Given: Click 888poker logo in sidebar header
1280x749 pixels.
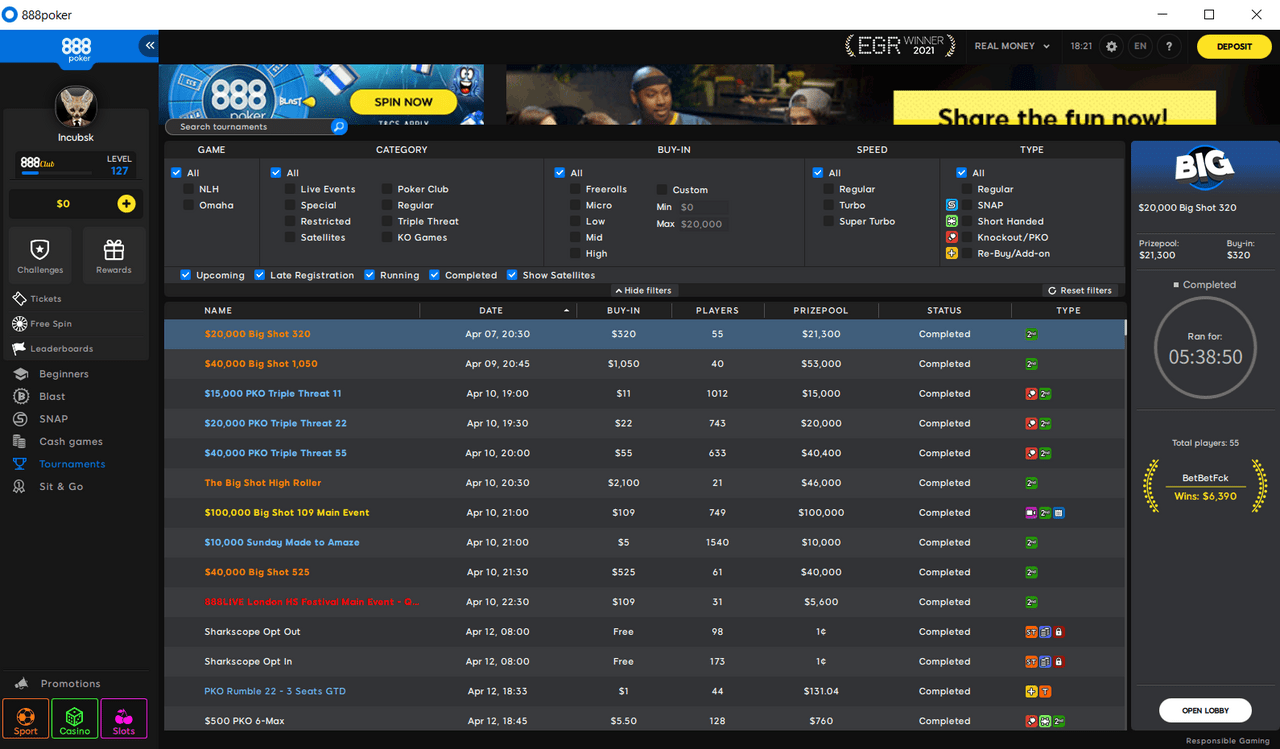Looking at the screenshot, I should click(x=76, y=49).
